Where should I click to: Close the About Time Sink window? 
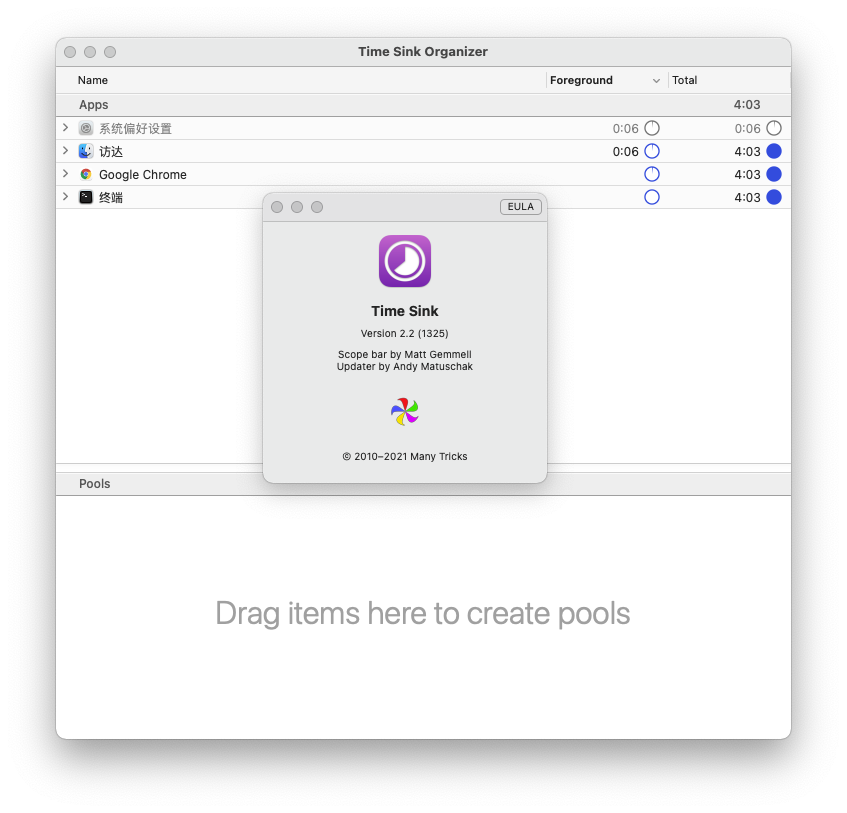tap(277, 207)
